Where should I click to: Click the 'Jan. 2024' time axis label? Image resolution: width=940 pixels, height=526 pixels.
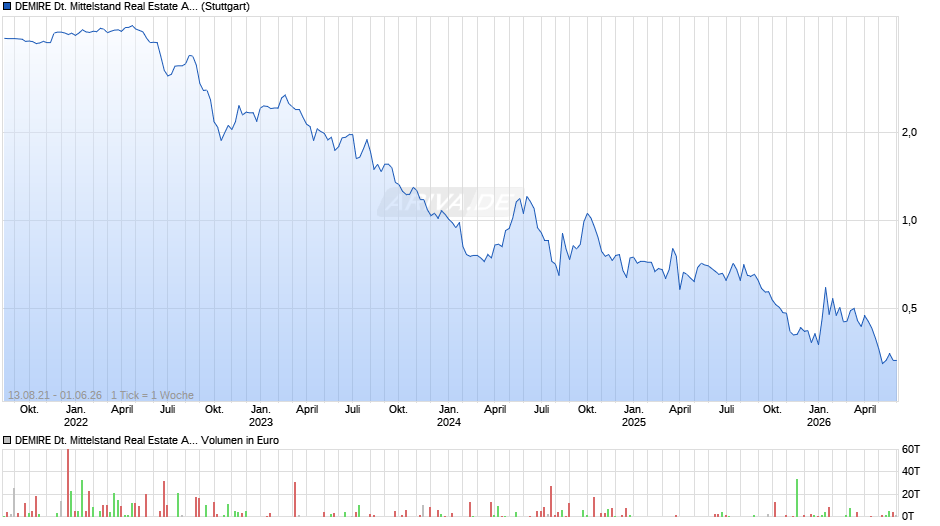pos(448,416)
